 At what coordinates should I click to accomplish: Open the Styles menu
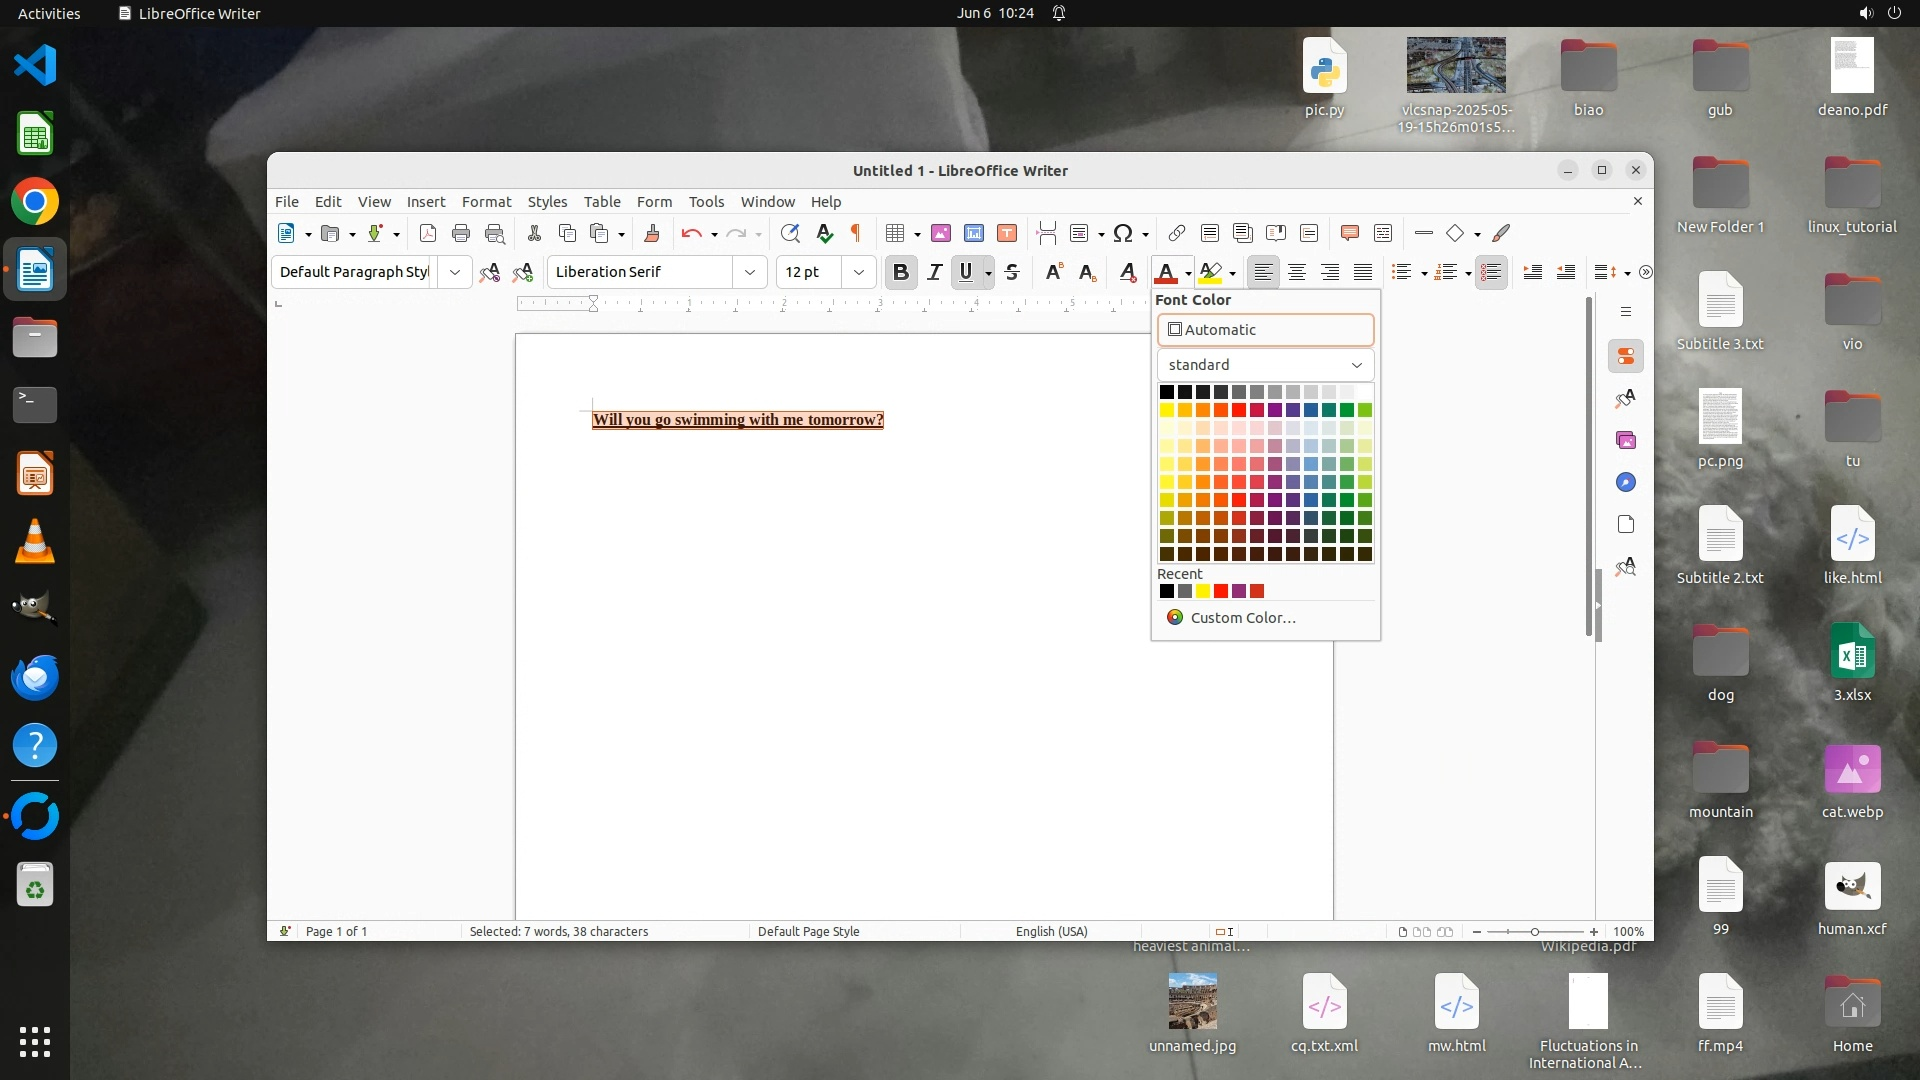547,201
